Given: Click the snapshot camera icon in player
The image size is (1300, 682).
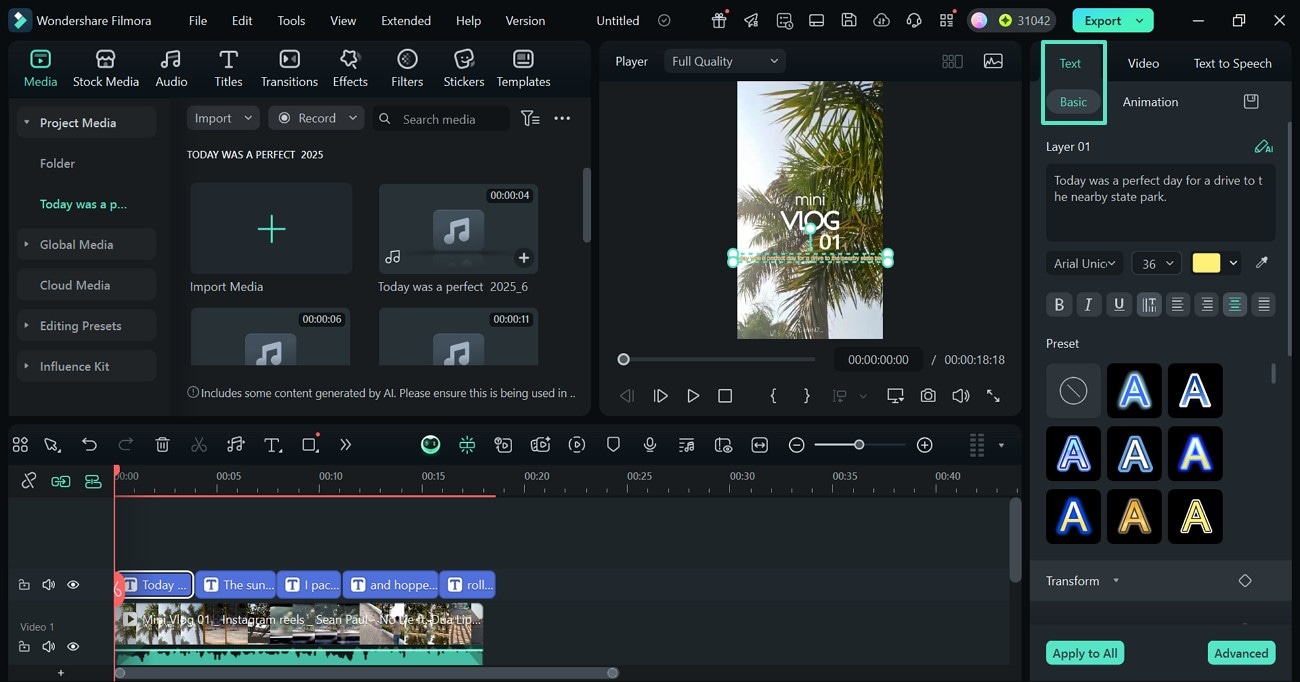Looking at the screenshot, I should pos(928,396).
